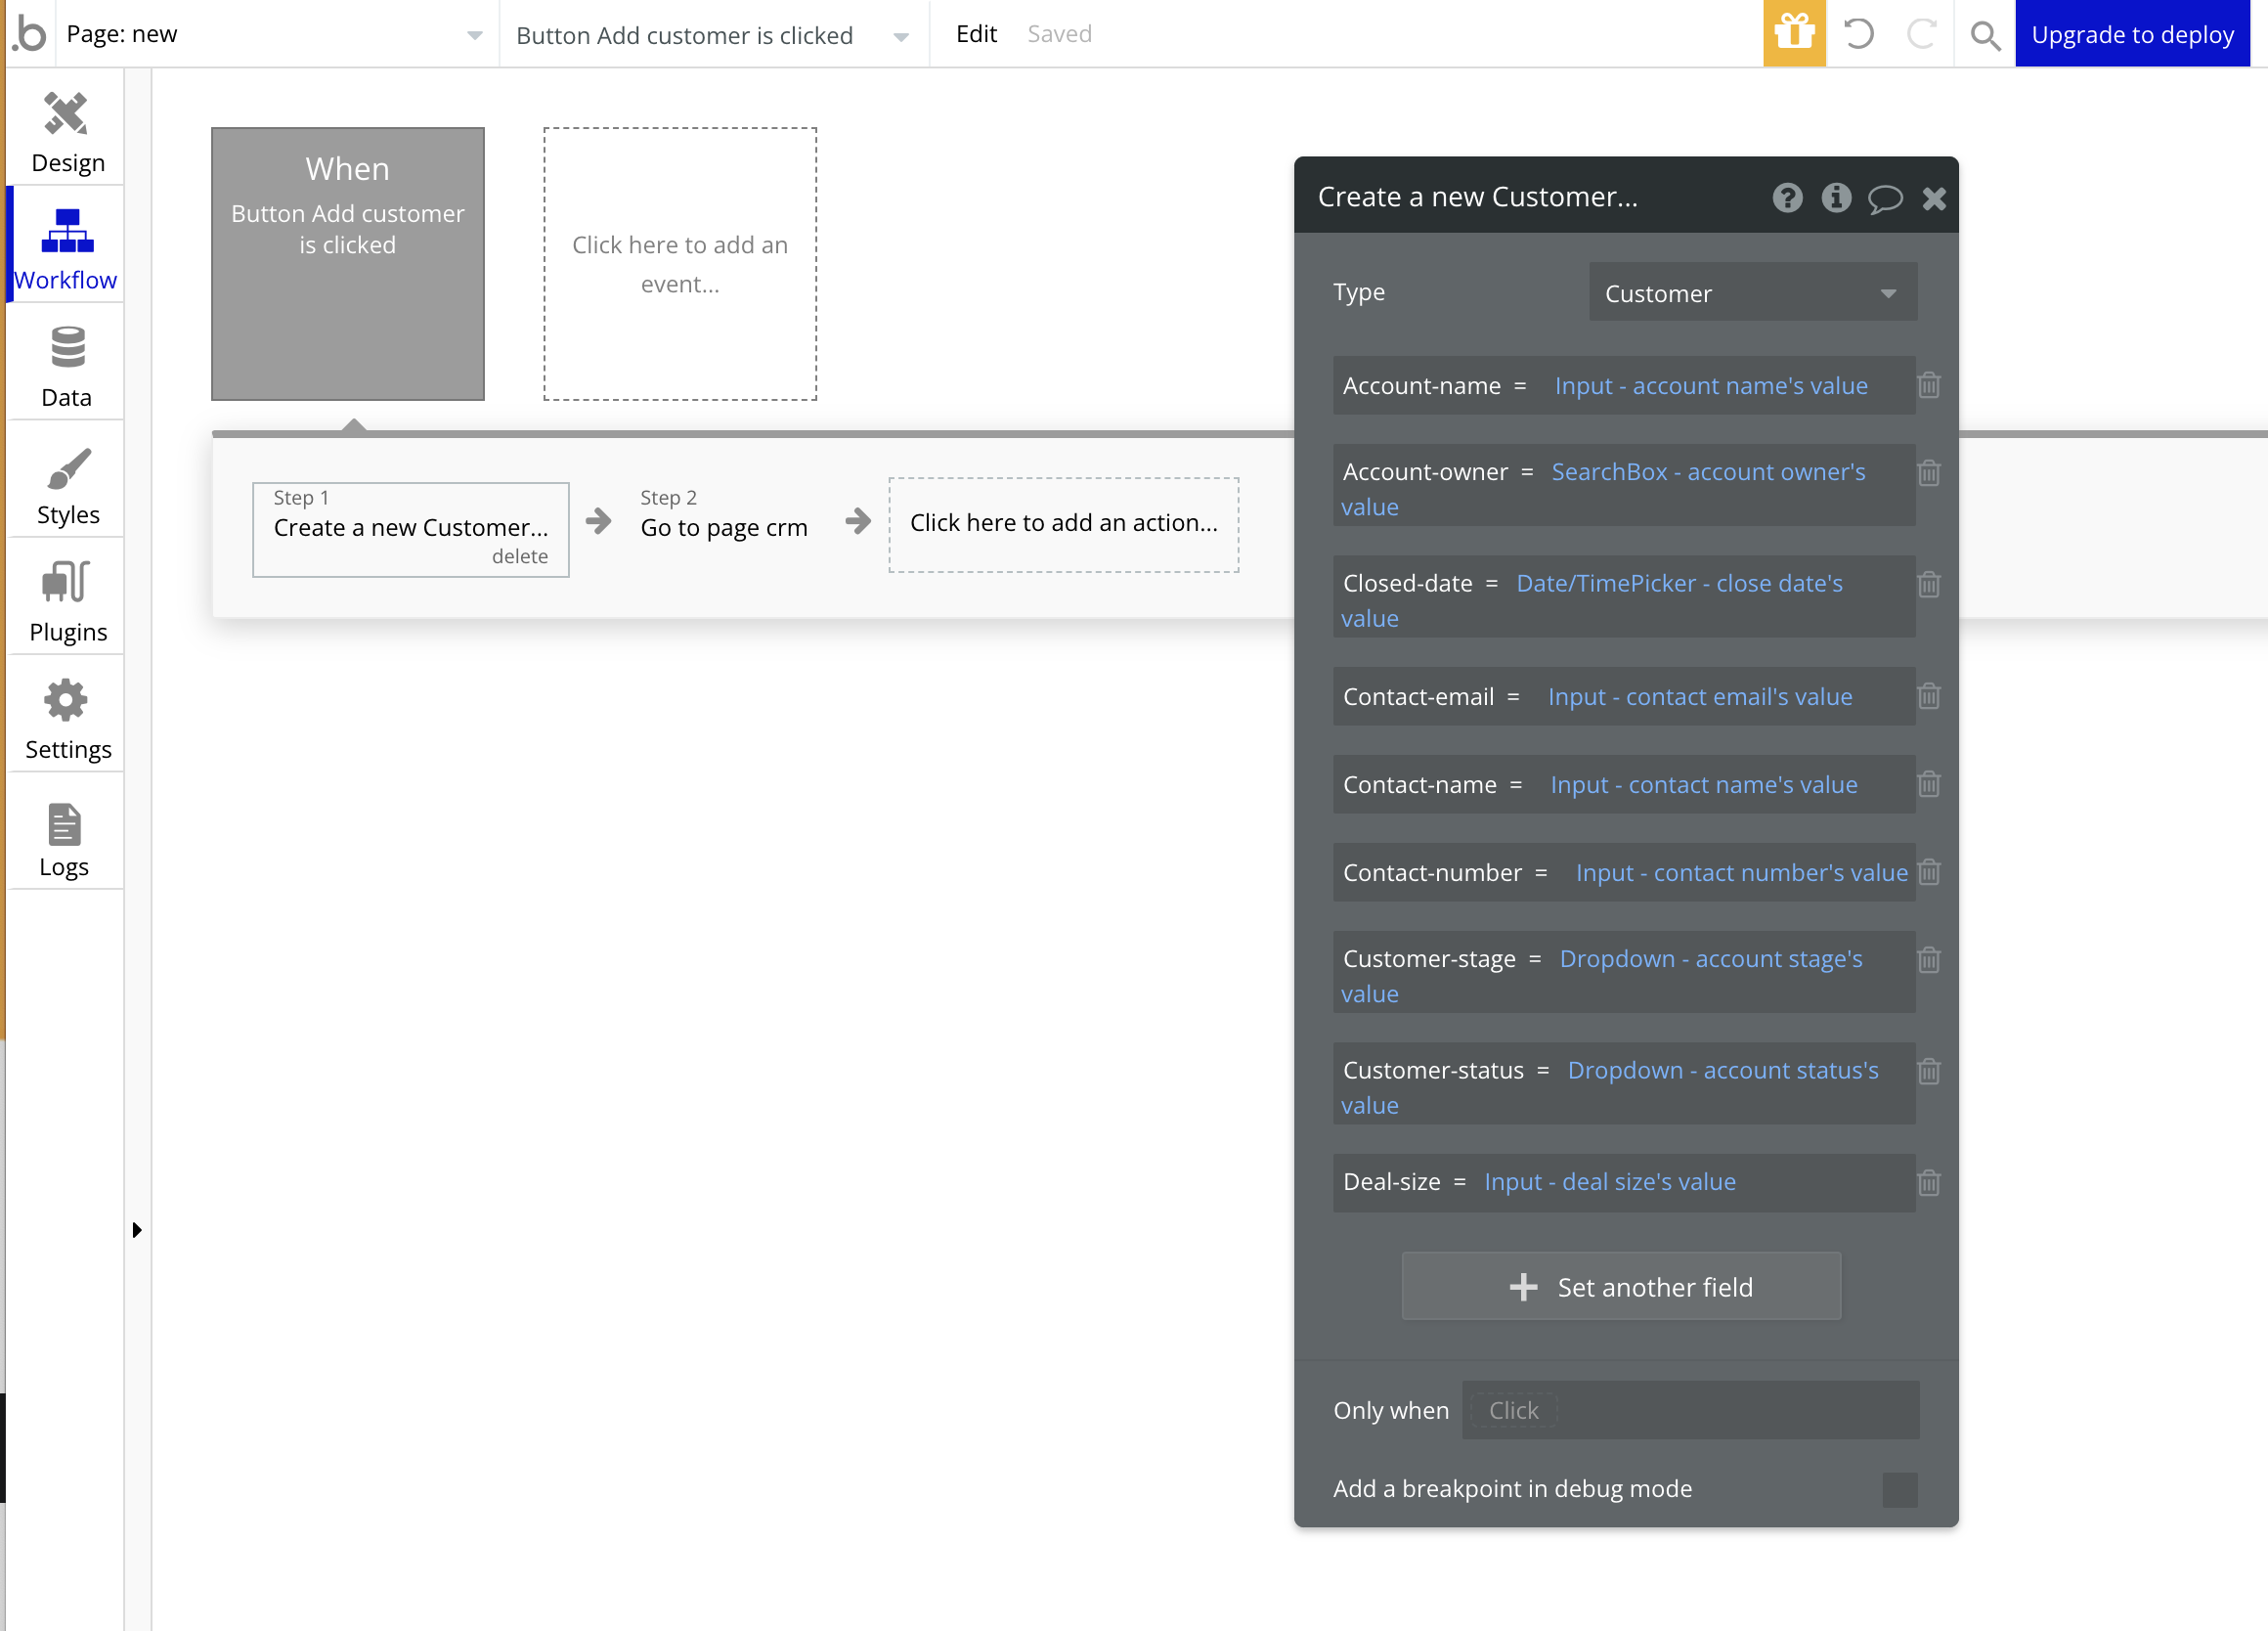This screenshot has width=2268, height=1631.
Task: Expand the Type Customer dropdown
Action: pyautogui.click(x=1752, y=293)
